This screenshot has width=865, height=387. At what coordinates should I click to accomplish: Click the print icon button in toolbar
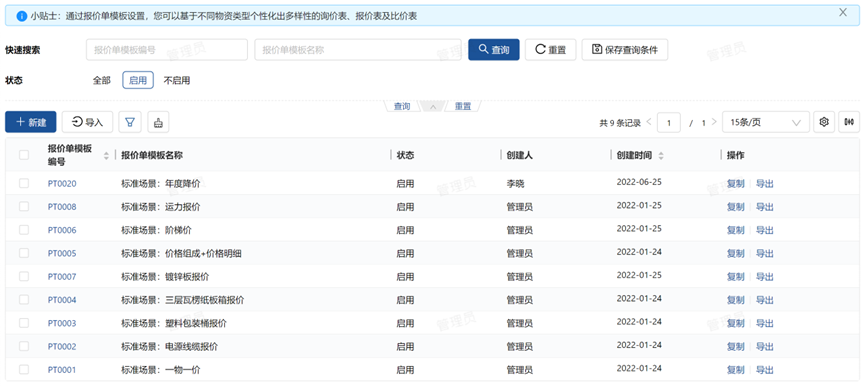(158, 122)
